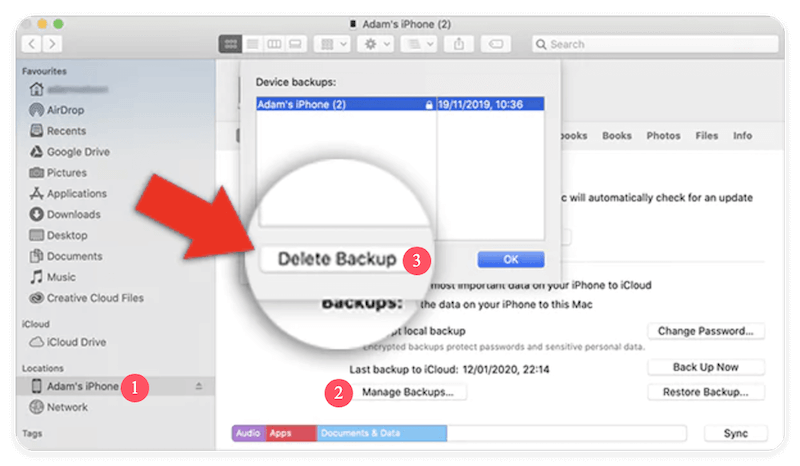This screenshot has height=466, width=800.
Task: Switch Finder to column view
Action: click(x=274, y=44)
